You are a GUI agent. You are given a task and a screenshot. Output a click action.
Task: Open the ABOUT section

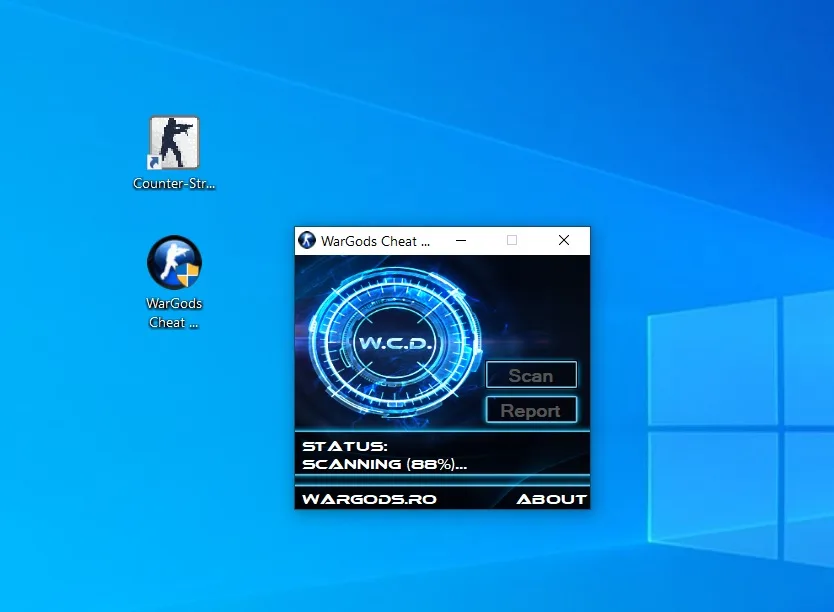click(552, 499)
